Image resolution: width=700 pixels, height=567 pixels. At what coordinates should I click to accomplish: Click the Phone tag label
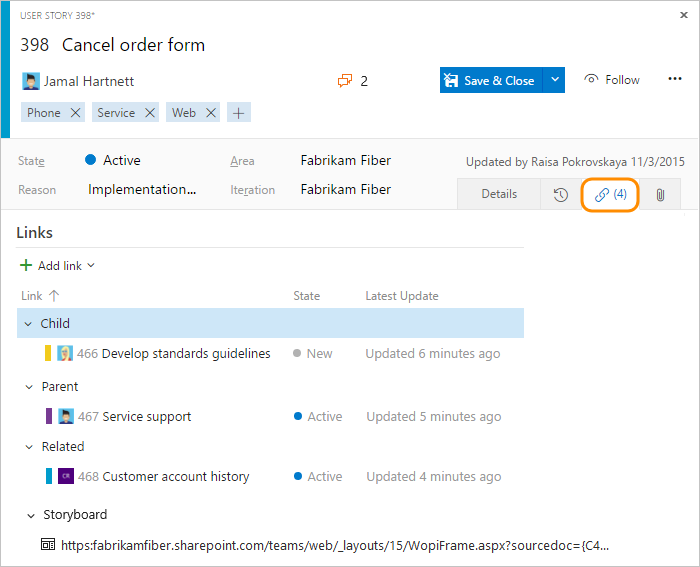(44, 113)
